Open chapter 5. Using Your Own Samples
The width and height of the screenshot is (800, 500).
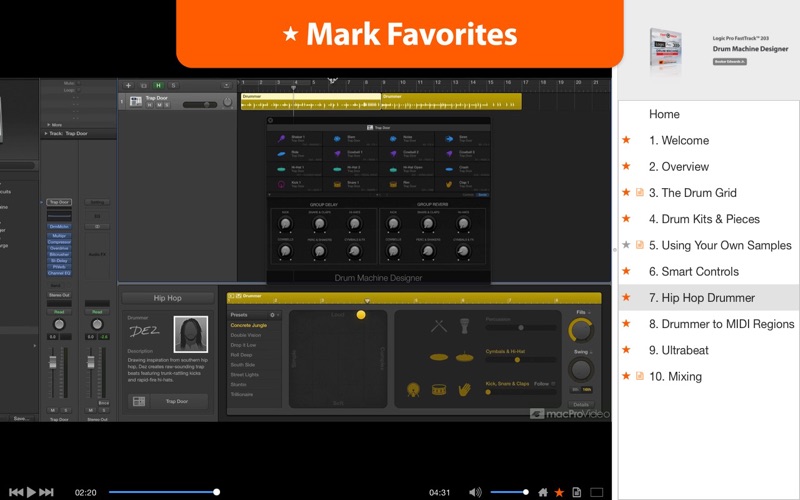[720, 245]
